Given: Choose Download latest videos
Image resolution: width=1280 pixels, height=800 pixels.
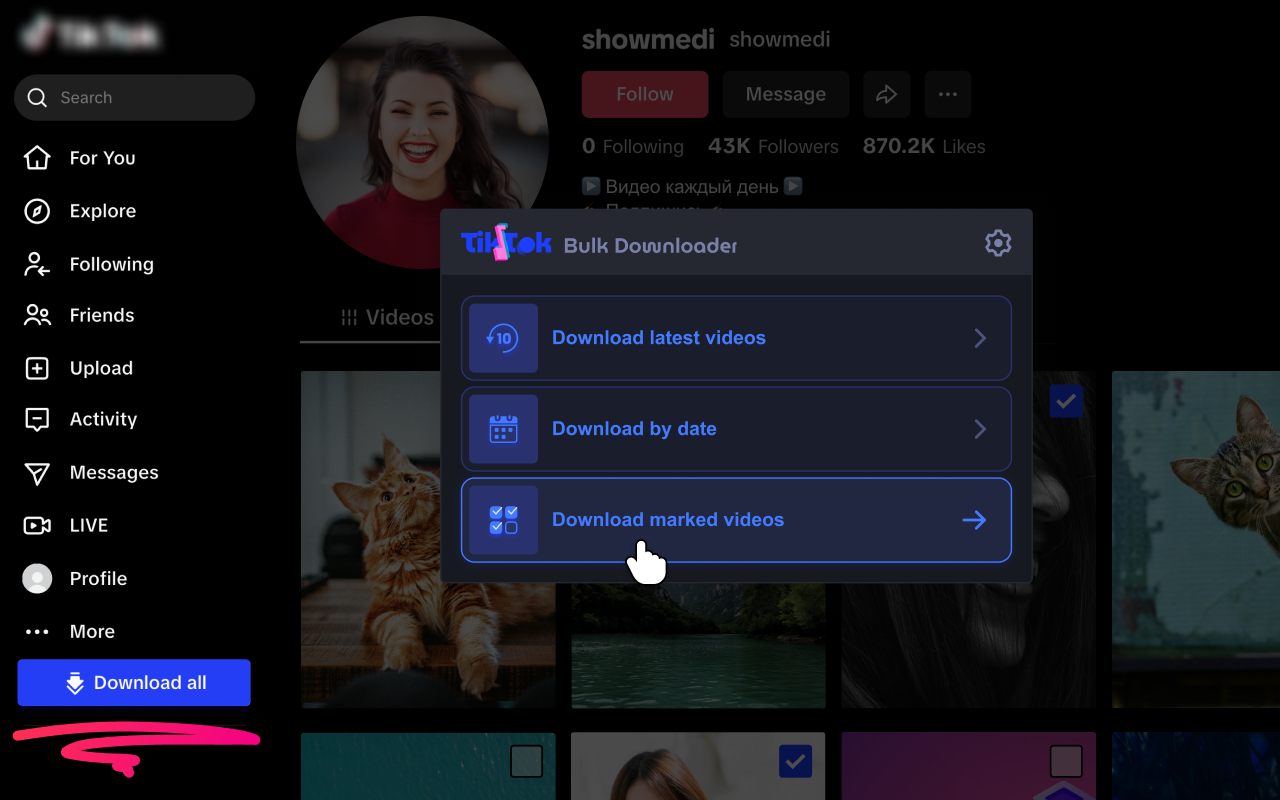Looking at the screenshot, I should click(736, 338).
